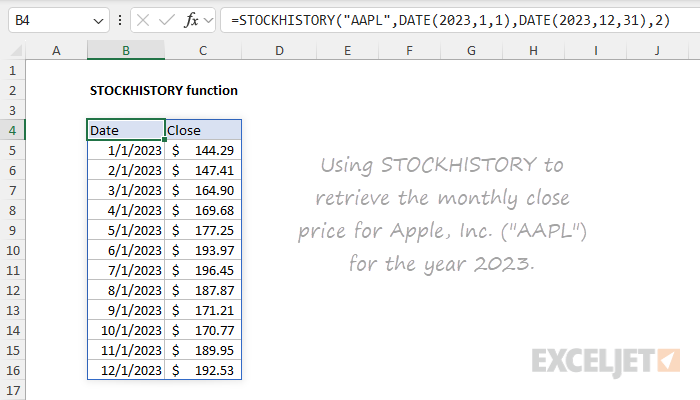Click the formula bar options dots handle
The width and height of the screenshot is (700, 400).
click(x=120, y=21)
